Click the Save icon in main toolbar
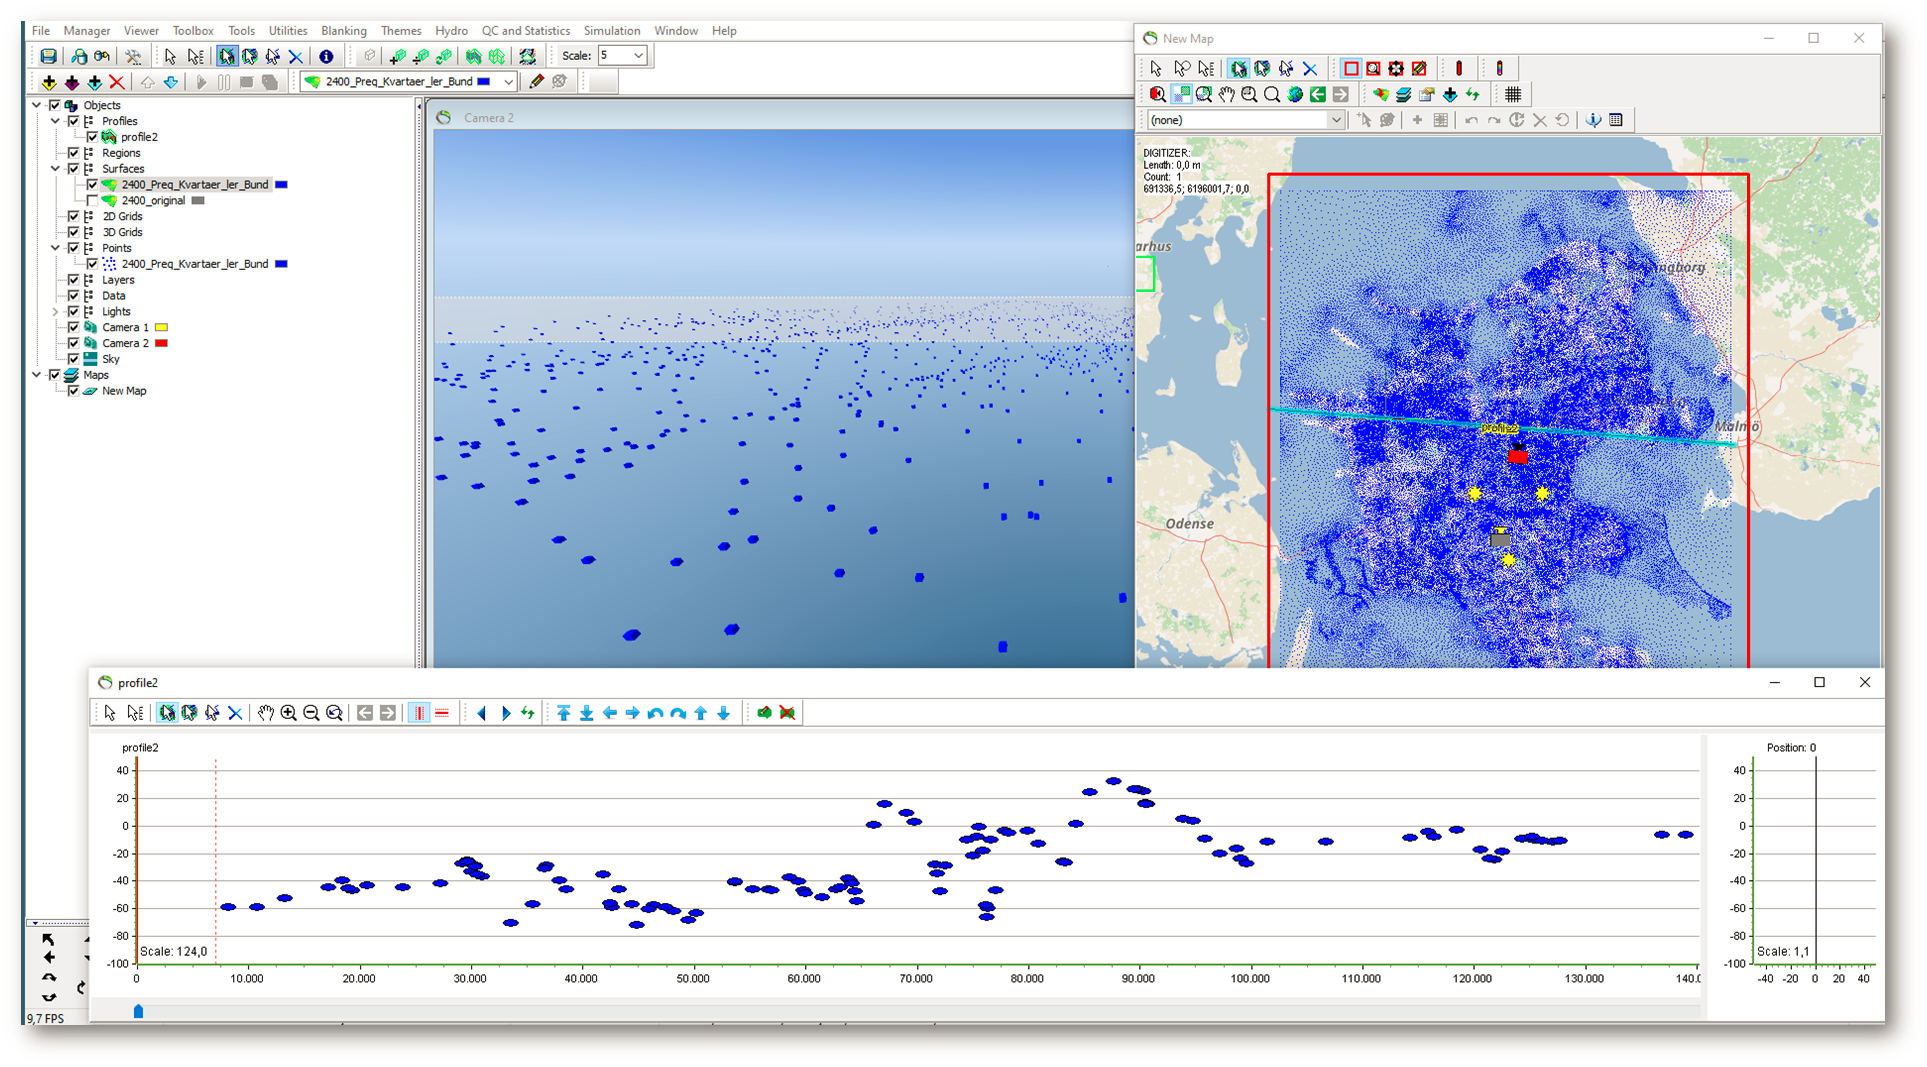The image size is (1927, 1067). (x=48, y=56)
